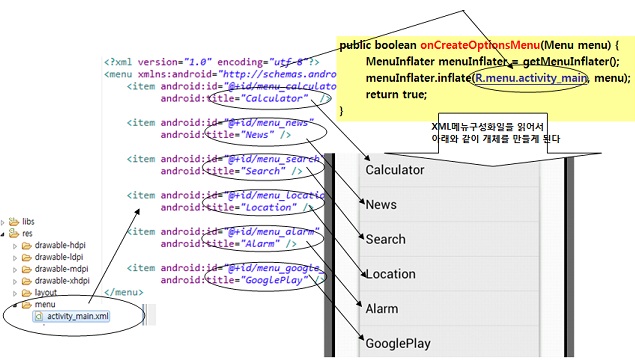This screenshot has height=363, width=635.
Task: Choose the Search menu item
Action: (x=450, y=239)
